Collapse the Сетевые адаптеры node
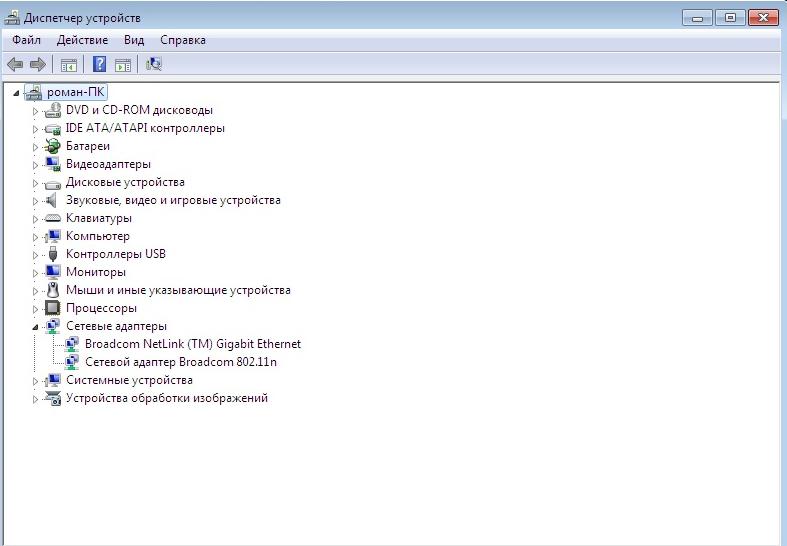Image resolution: width=787 pixels, height=546 pixels. 35,327
